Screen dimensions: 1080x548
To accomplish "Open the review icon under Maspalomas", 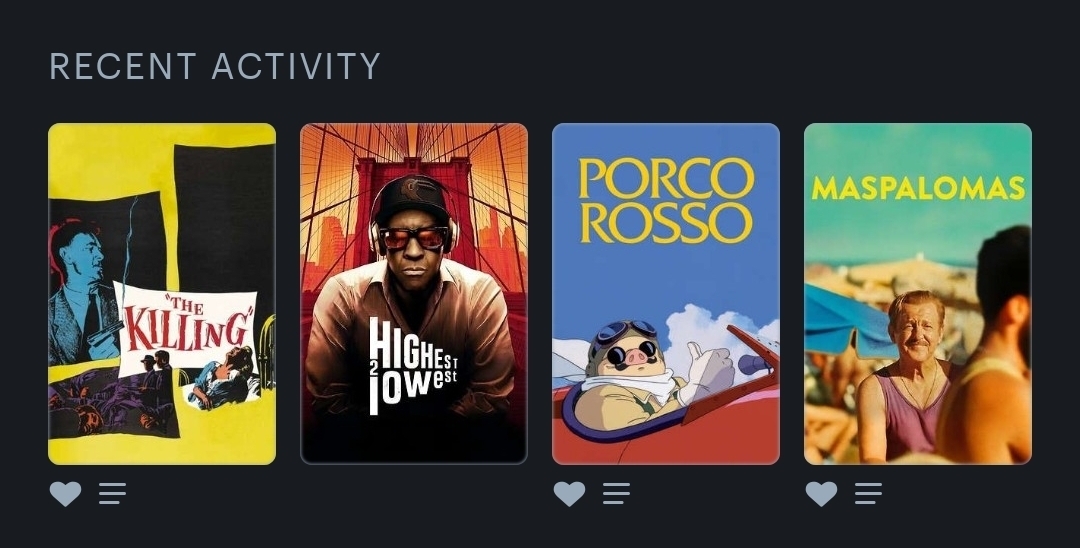I will coord(869,494).
